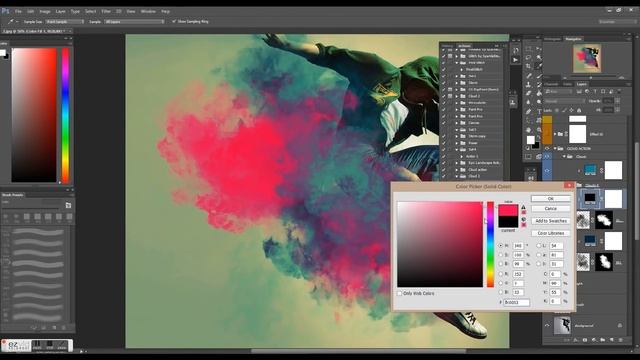Screen dimensions: 640x360
Task: Select the Move tool in the toolbox
Action: [x=539, y=49]
